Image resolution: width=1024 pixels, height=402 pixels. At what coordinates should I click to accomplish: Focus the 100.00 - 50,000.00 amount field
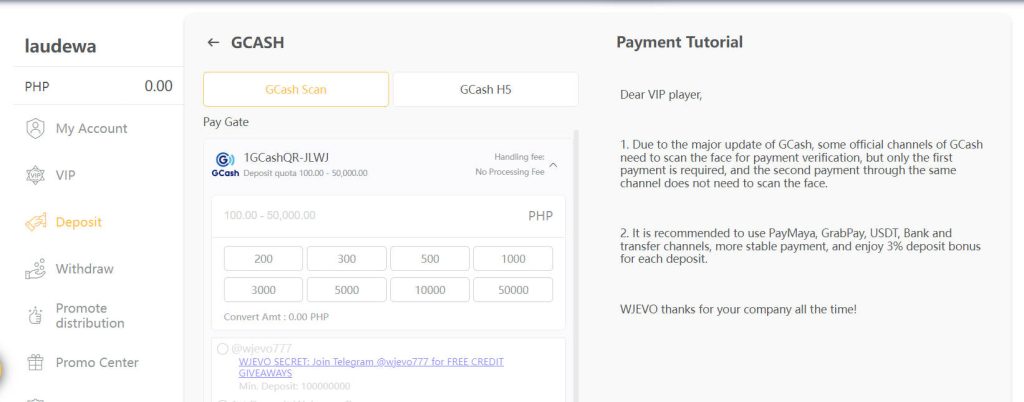click(389, 216)
